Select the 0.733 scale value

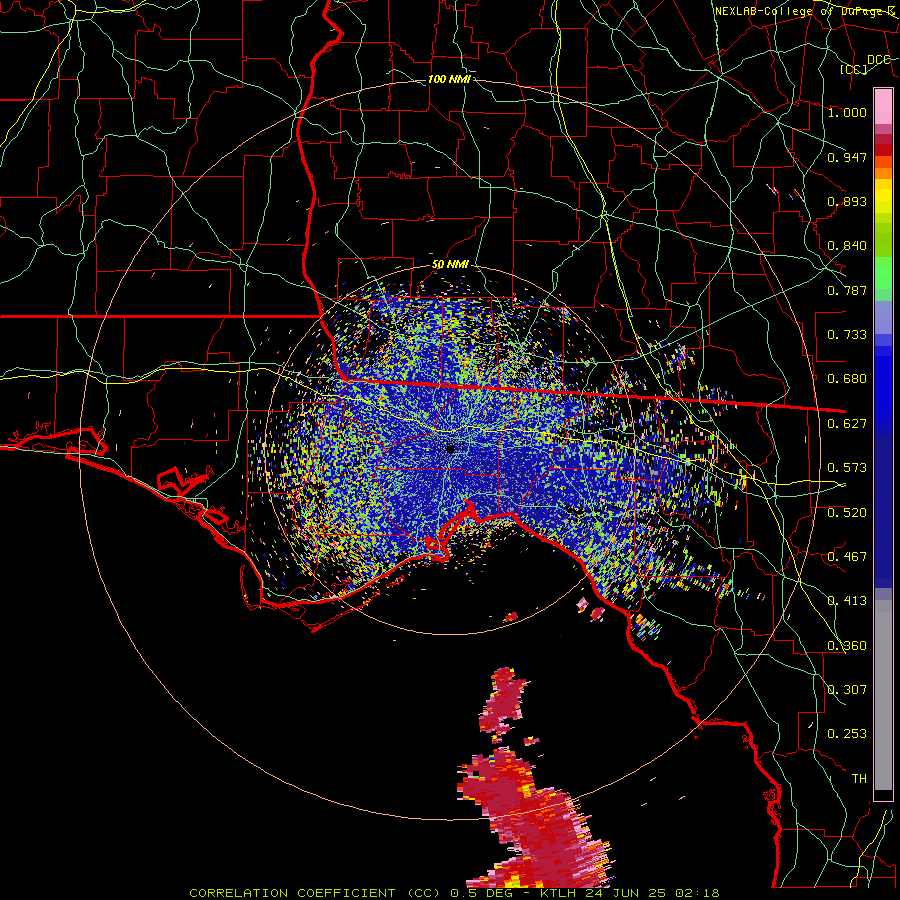click(x=847, y=335)
